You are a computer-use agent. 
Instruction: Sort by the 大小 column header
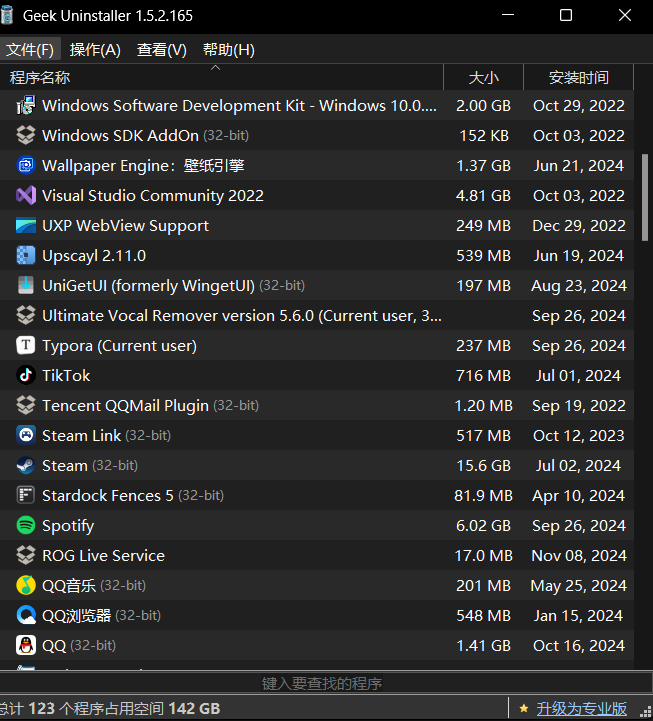[x=483, y=77]
